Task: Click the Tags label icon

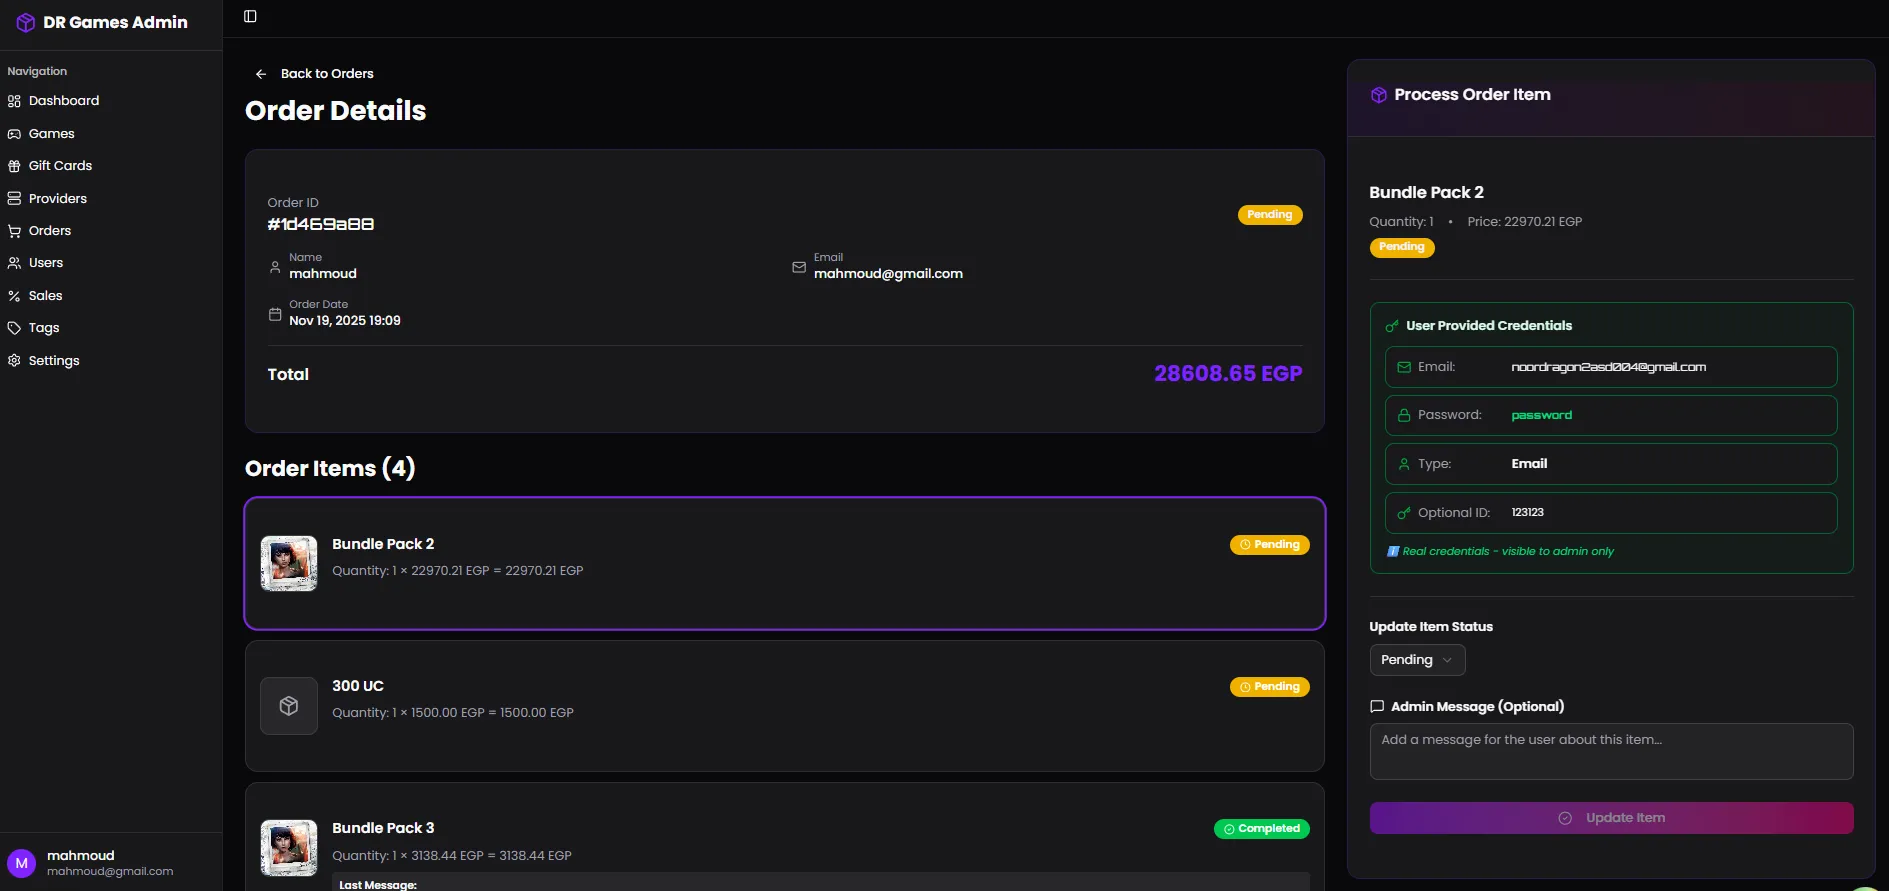Action: [14, 328]
